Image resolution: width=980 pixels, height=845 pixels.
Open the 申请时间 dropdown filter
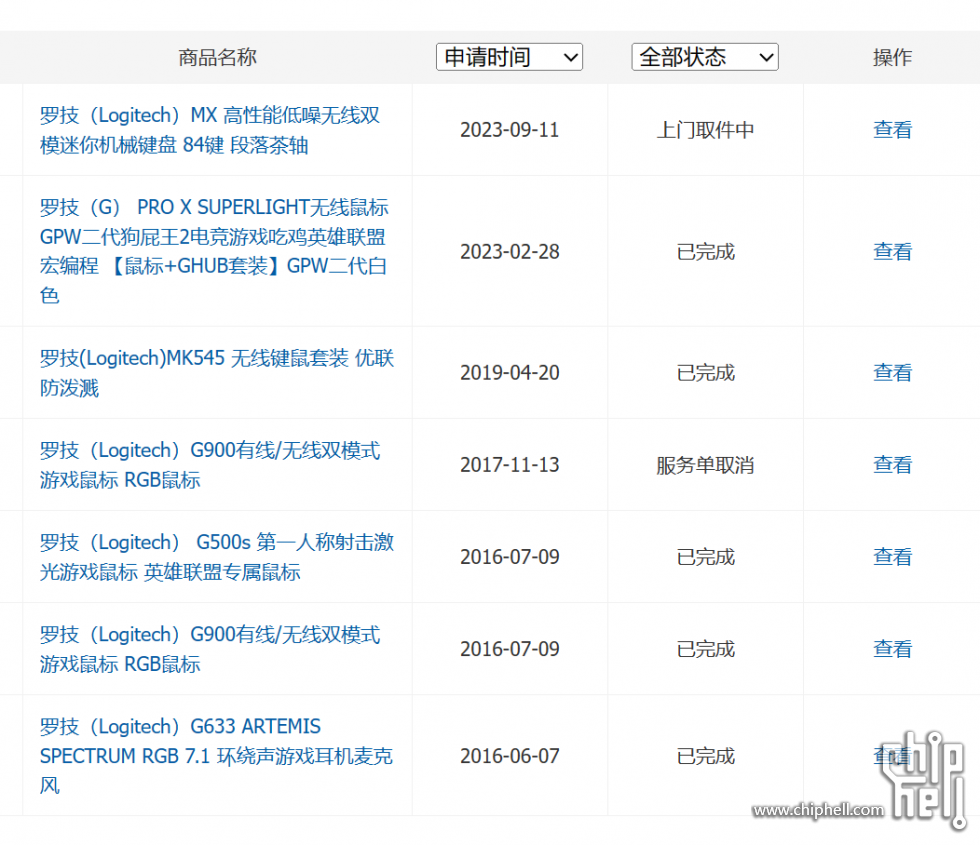tap(509, 57)
